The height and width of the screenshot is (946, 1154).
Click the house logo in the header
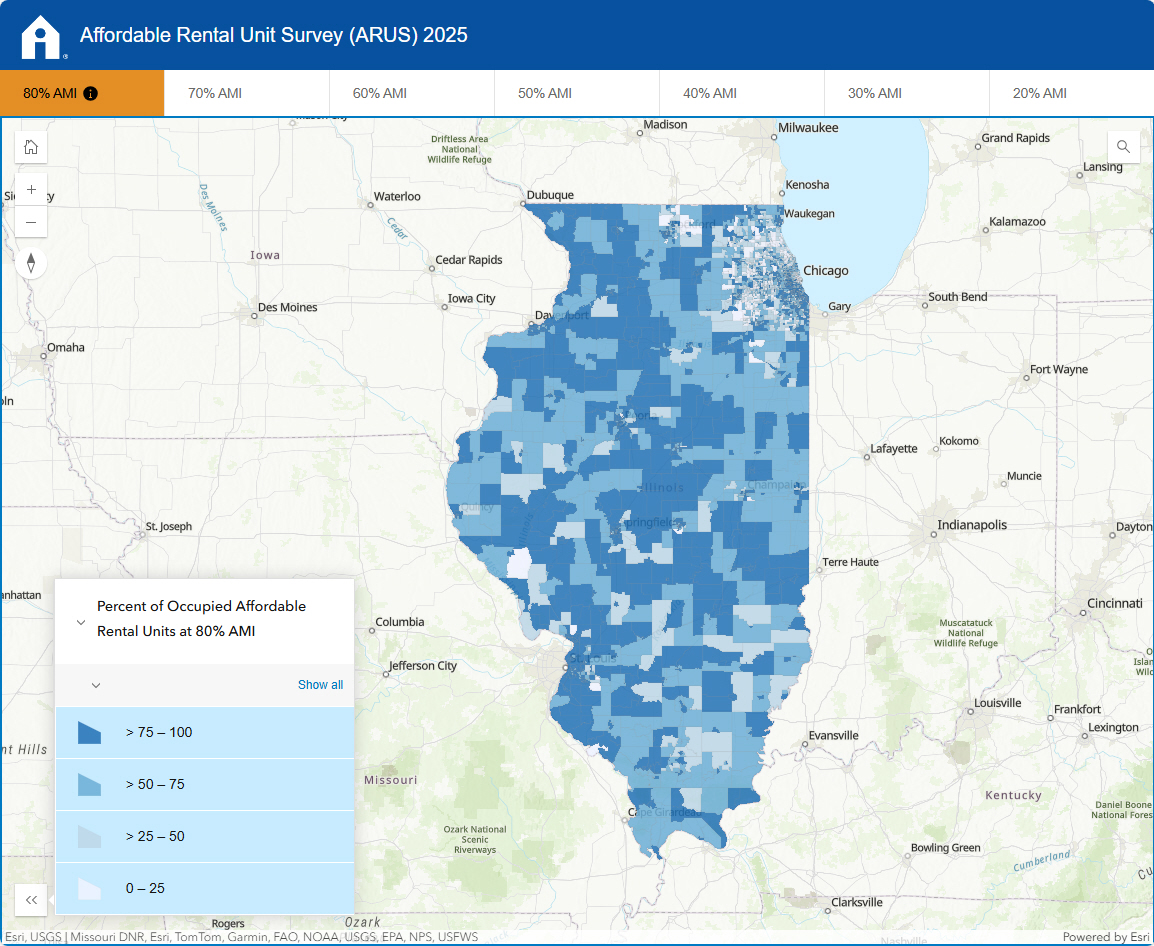(x=40, y=37)
